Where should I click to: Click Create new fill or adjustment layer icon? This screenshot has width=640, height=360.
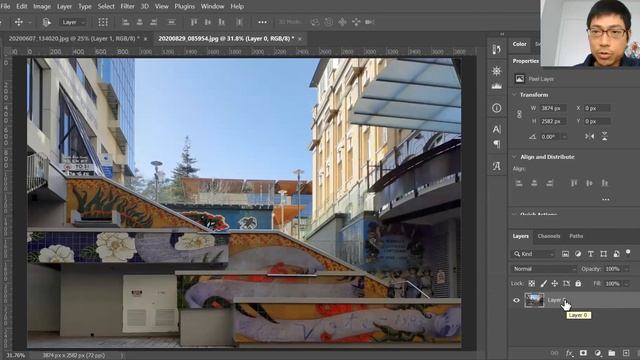coord(598,353)
